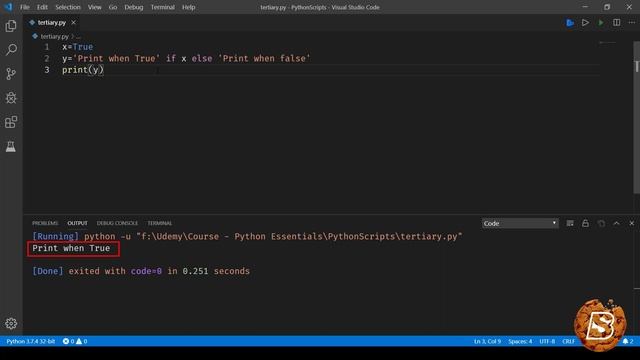Open the Test flask view
Viewport: 640px width, 360px height.
(11, 146)
